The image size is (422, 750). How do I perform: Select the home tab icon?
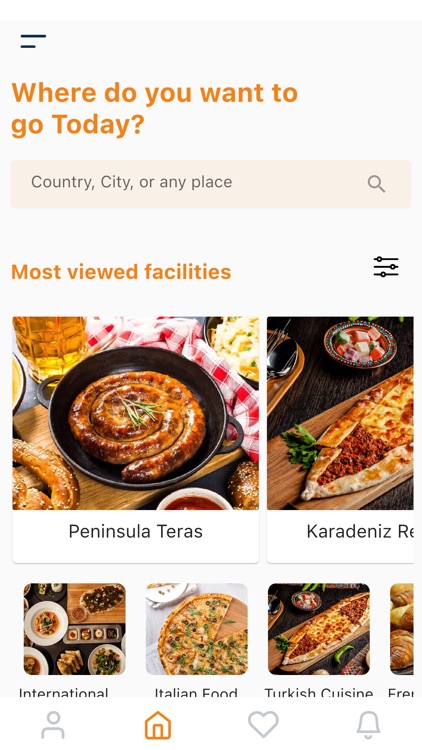pyautogui.click(x=158, y=725)
